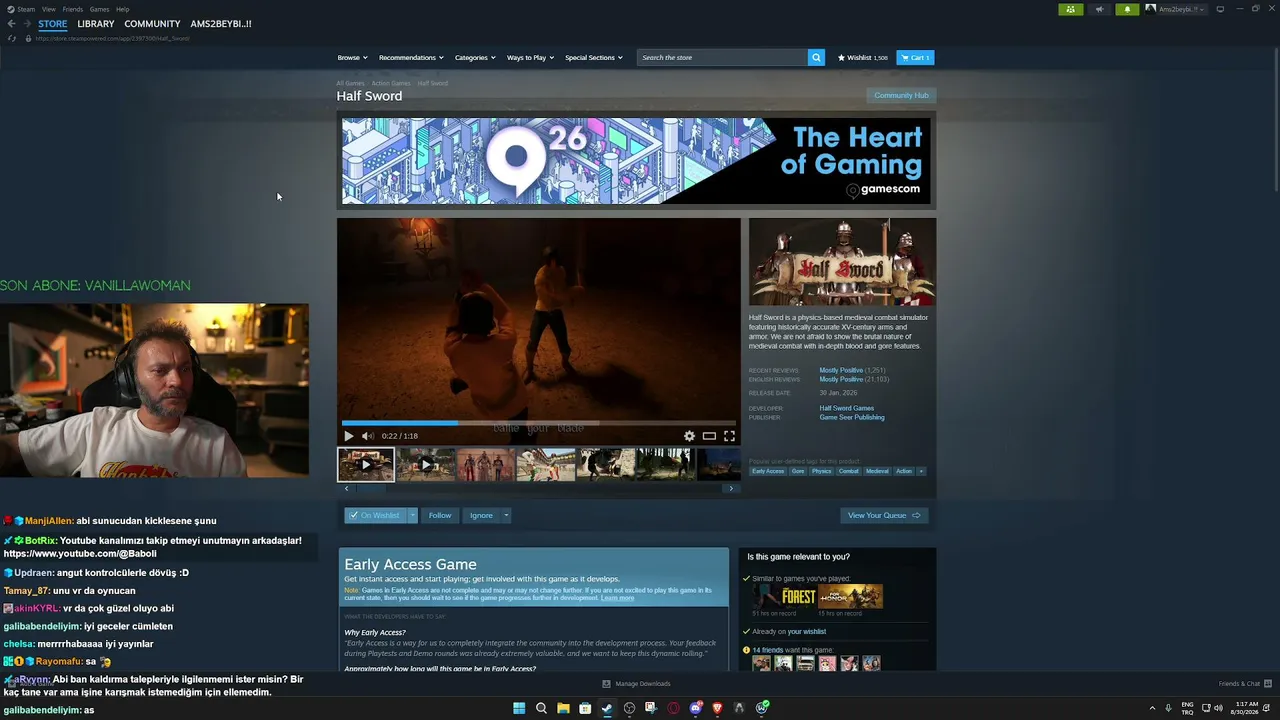
Task: Open the Help menu
Action: (122, 9)
